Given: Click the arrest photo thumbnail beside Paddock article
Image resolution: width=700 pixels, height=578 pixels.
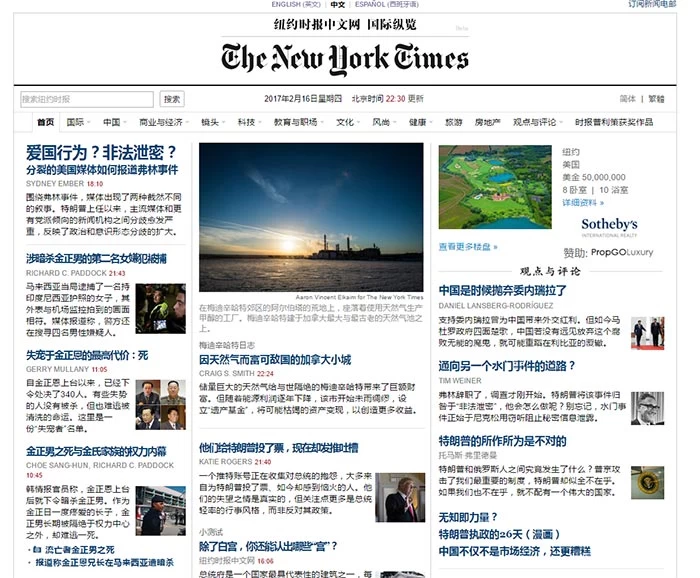Looking at the screenshot, I should click(x=160, y=308).
